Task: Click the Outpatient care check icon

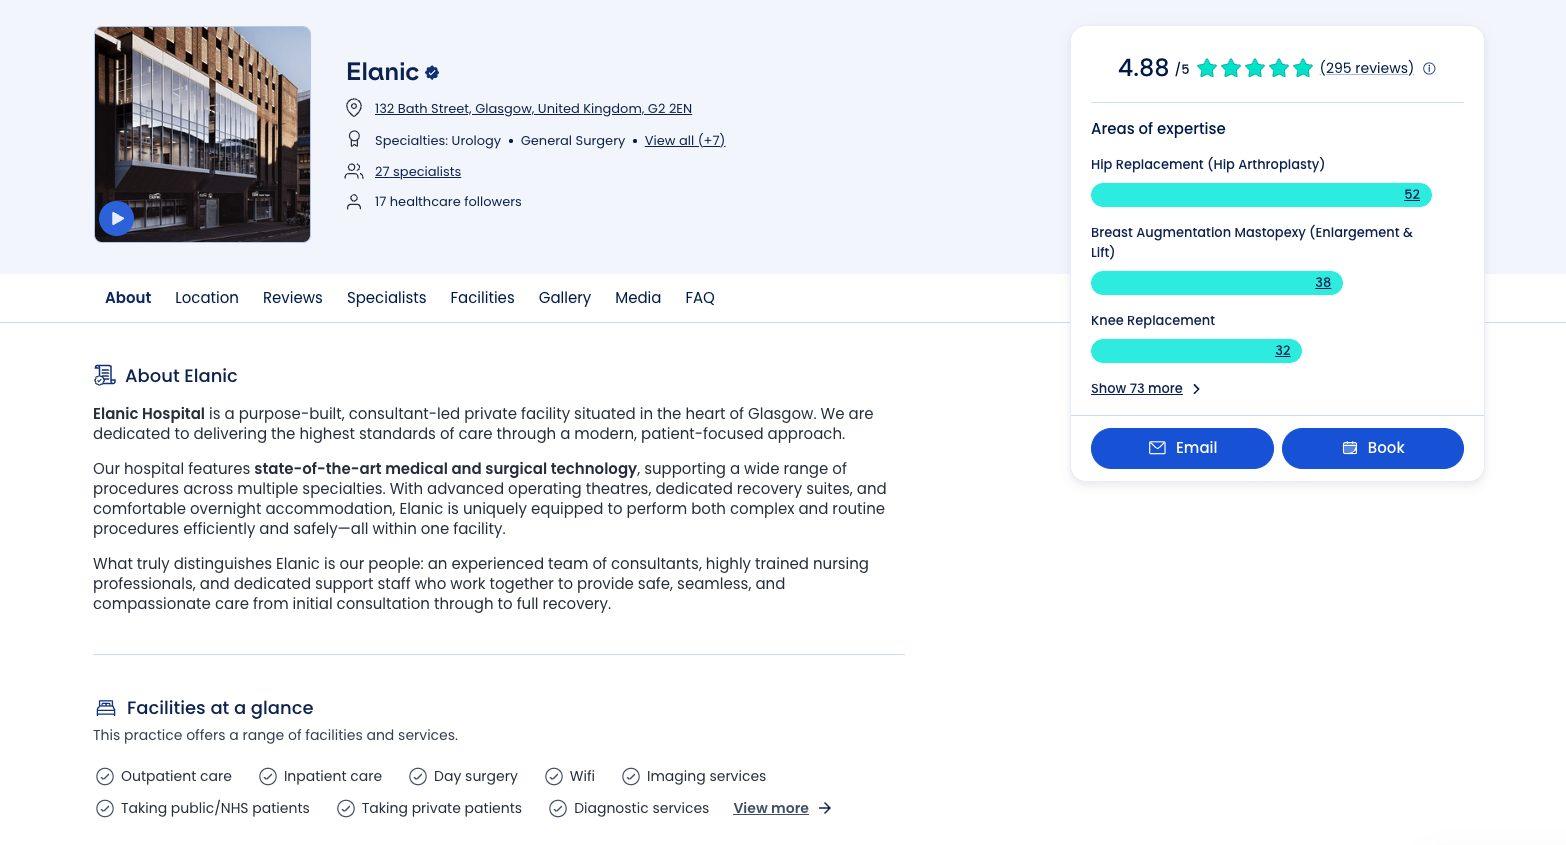Action: pos(105,777)
